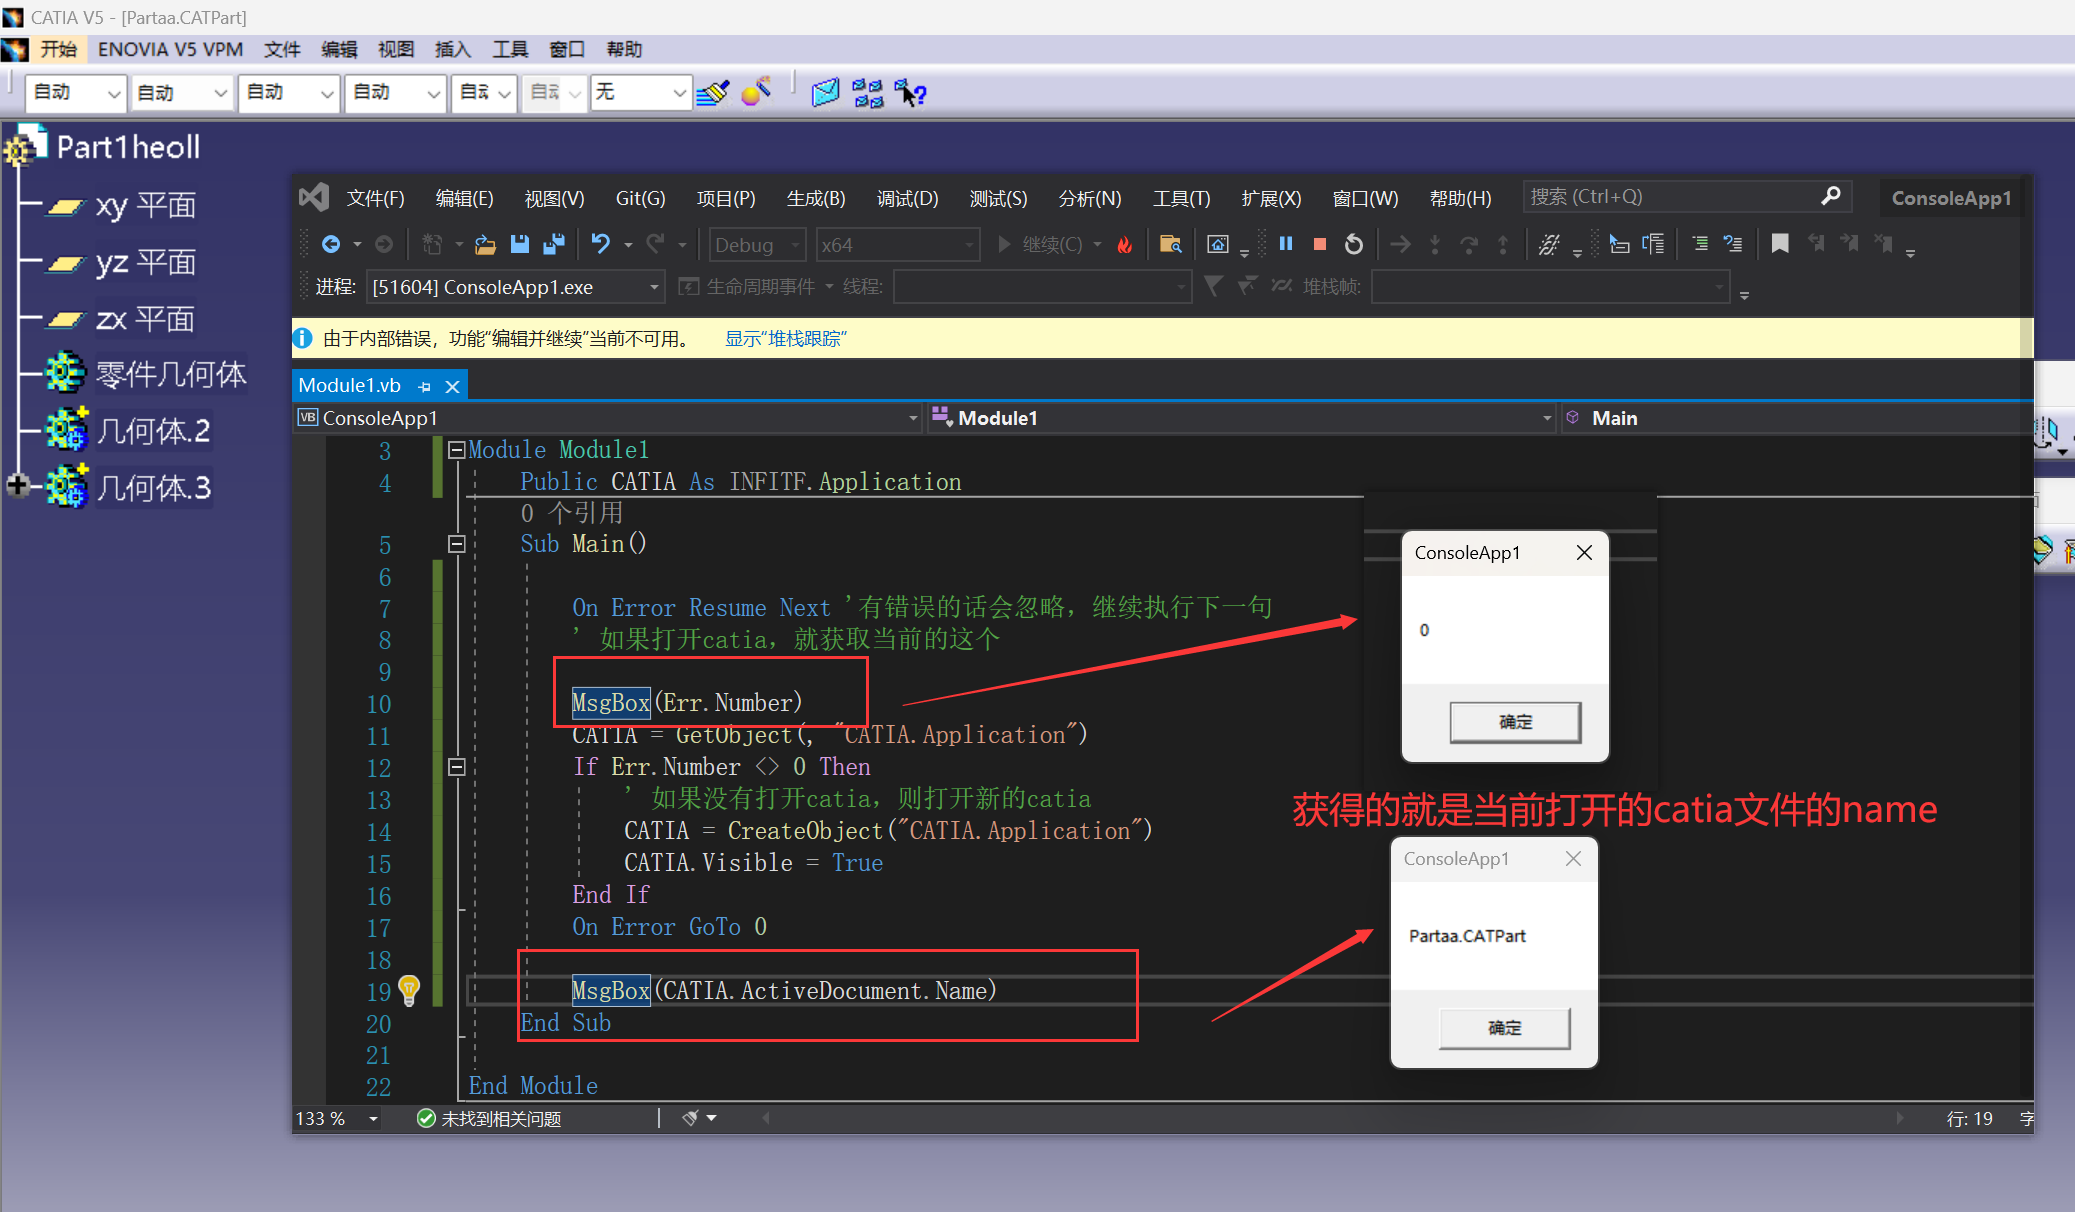Image resolution: width=2075 pixels, height=1212 pixels.
Task: Open the 扩展(X) extensions menu
Action: click(x=1271, y=198)
